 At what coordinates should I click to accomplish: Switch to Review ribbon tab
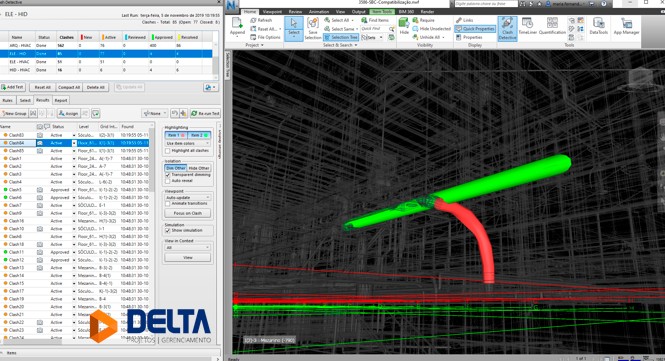coord(295,11)
